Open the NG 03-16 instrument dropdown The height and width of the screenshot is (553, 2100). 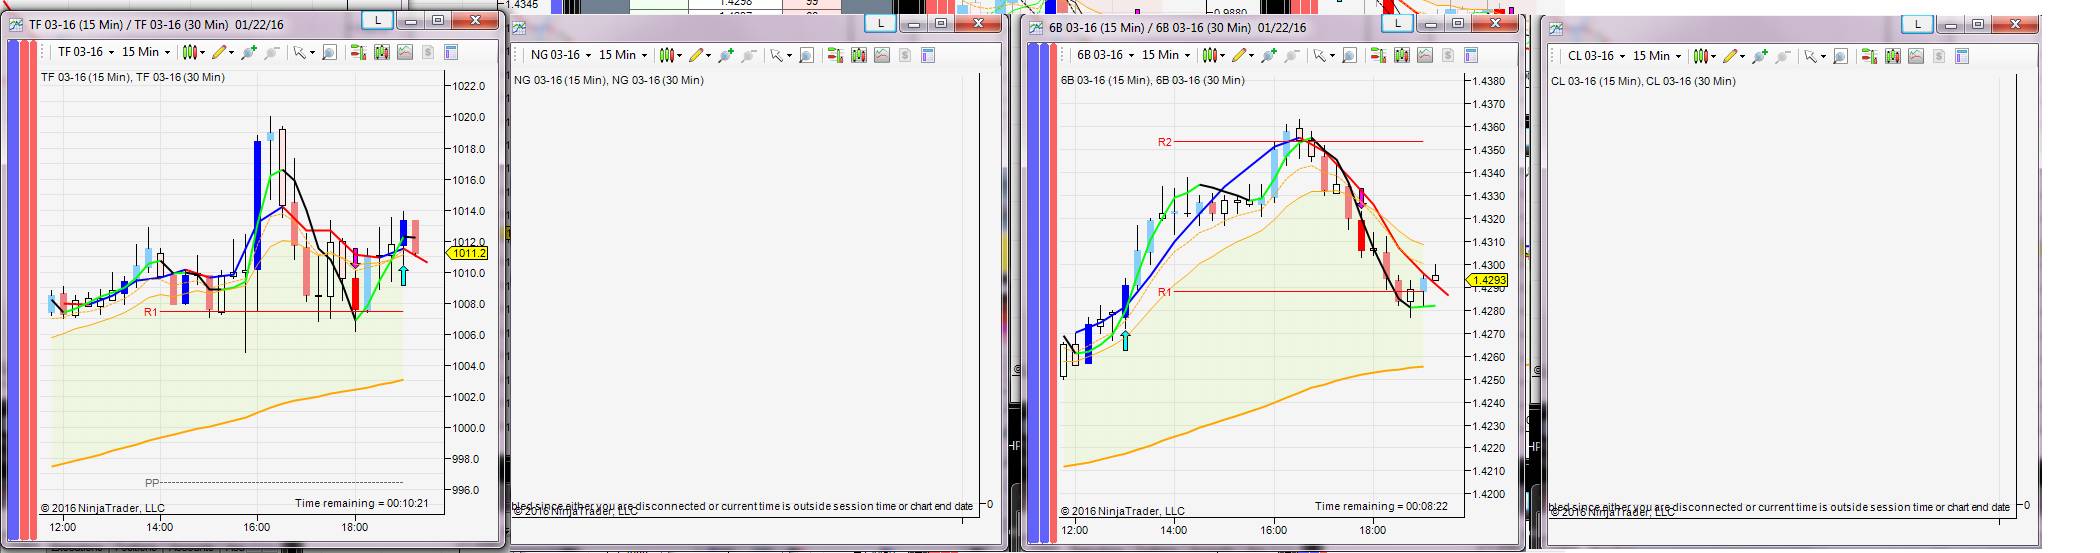pos(560,55)
